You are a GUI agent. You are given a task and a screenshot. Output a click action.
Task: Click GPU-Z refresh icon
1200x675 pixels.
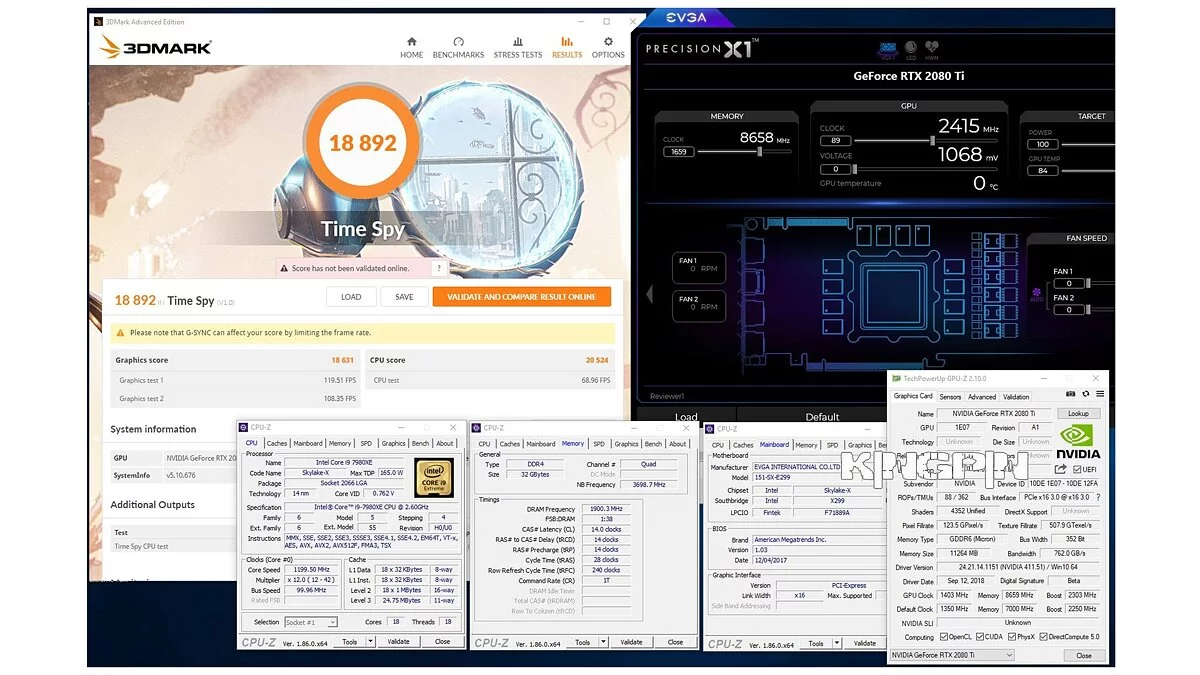pyautogui.click(x=1085, y=396)
